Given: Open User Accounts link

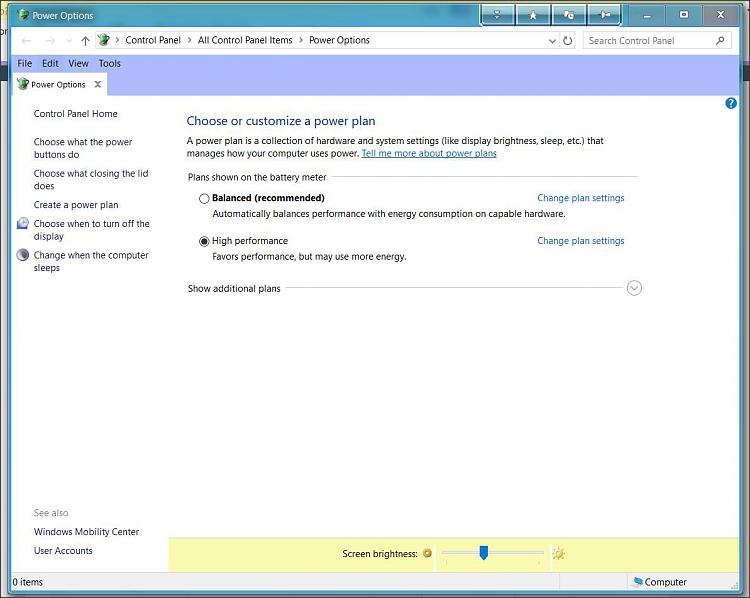Looking at the screenshot, I should coord(63,551).
